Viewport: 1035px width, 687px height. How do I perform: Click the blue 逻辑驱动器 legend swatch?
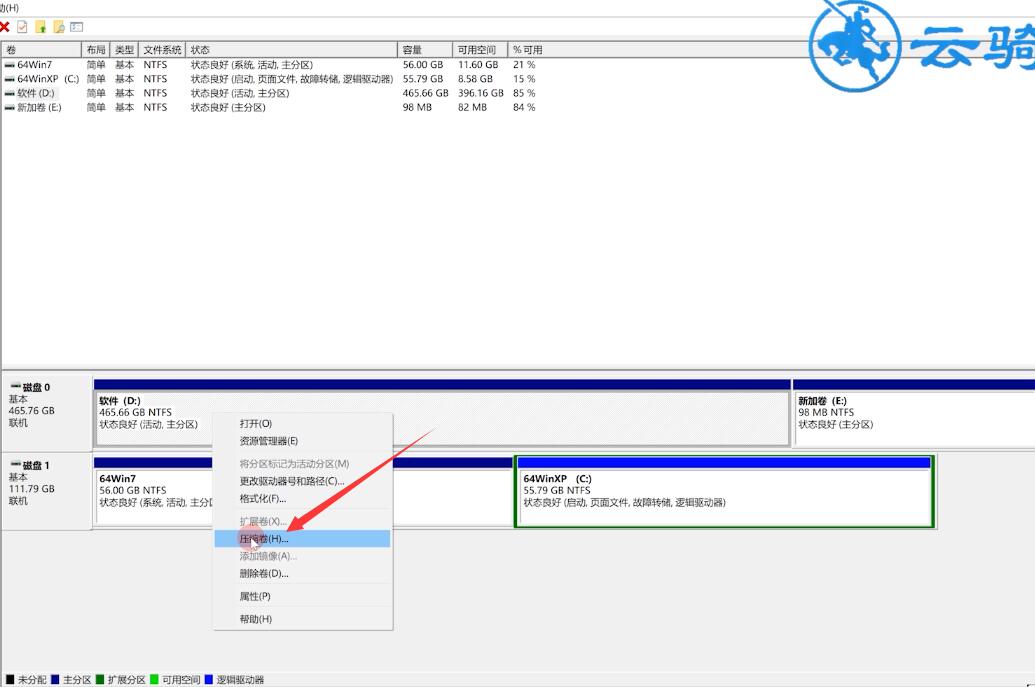coord(209,680)
